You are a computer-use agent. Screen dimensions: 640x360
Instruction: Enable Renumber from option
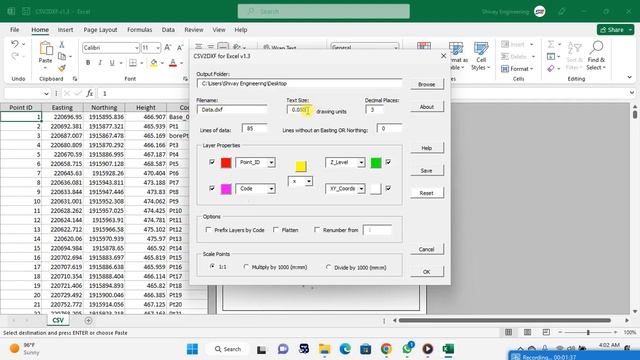pos(317,230)
